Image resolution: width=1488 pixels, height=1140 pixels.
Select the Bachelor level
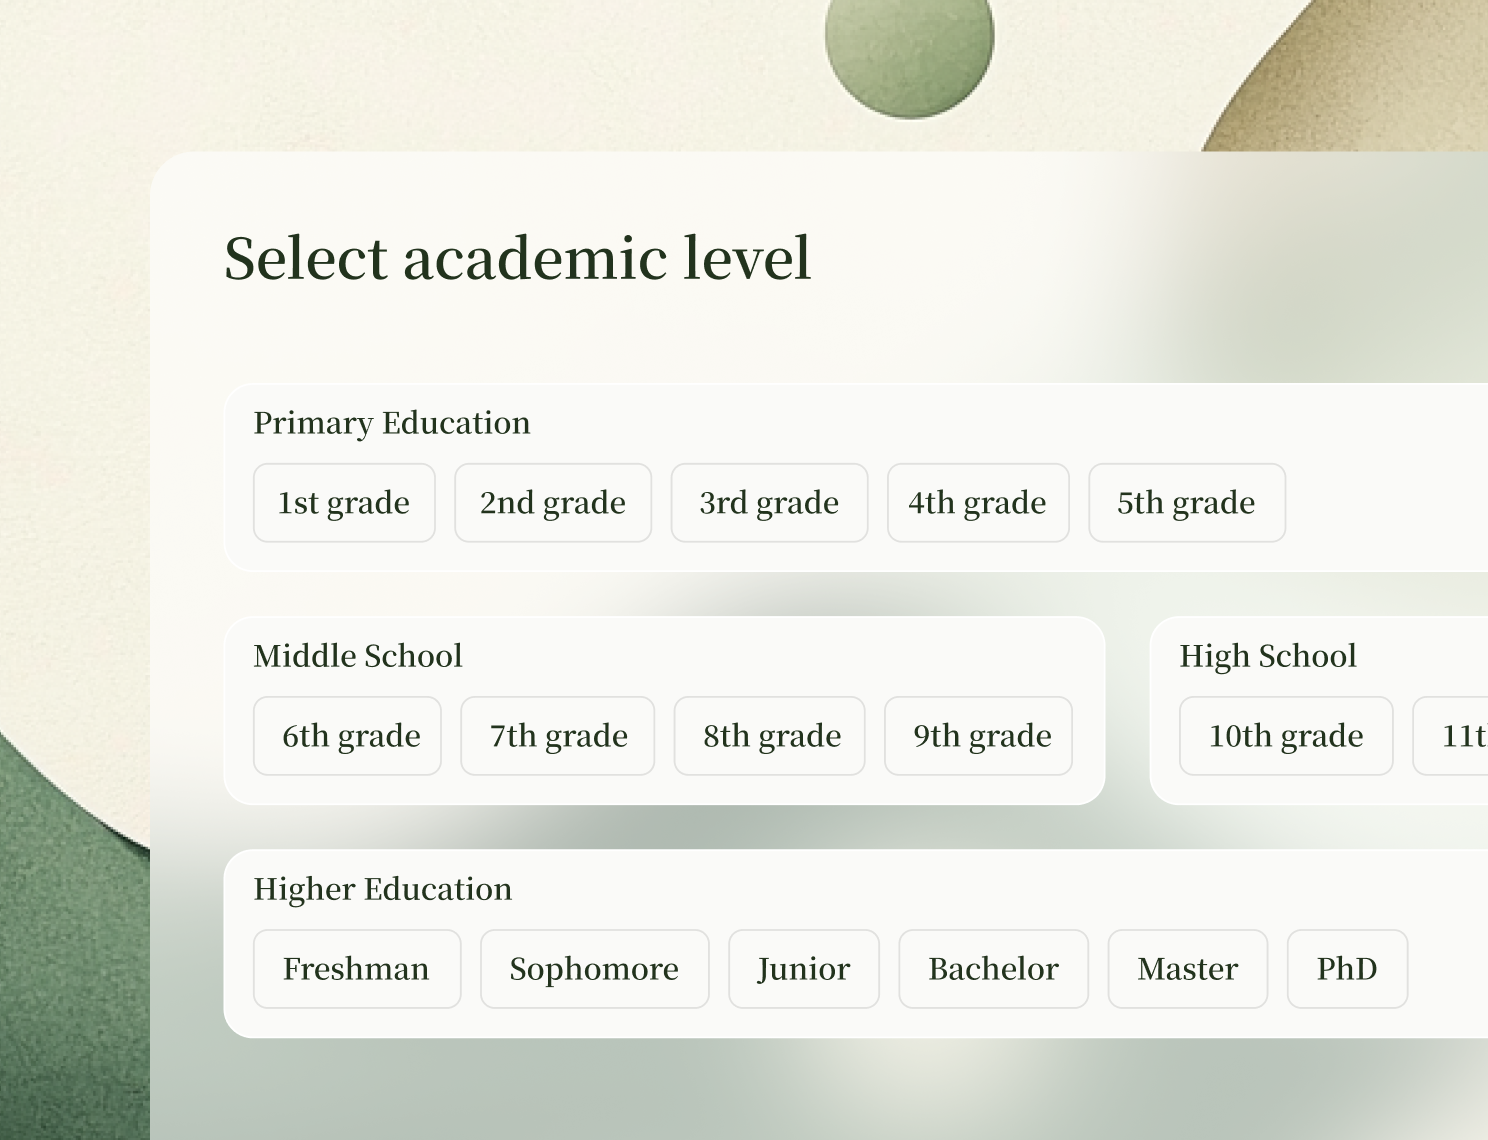click(993, 969)
